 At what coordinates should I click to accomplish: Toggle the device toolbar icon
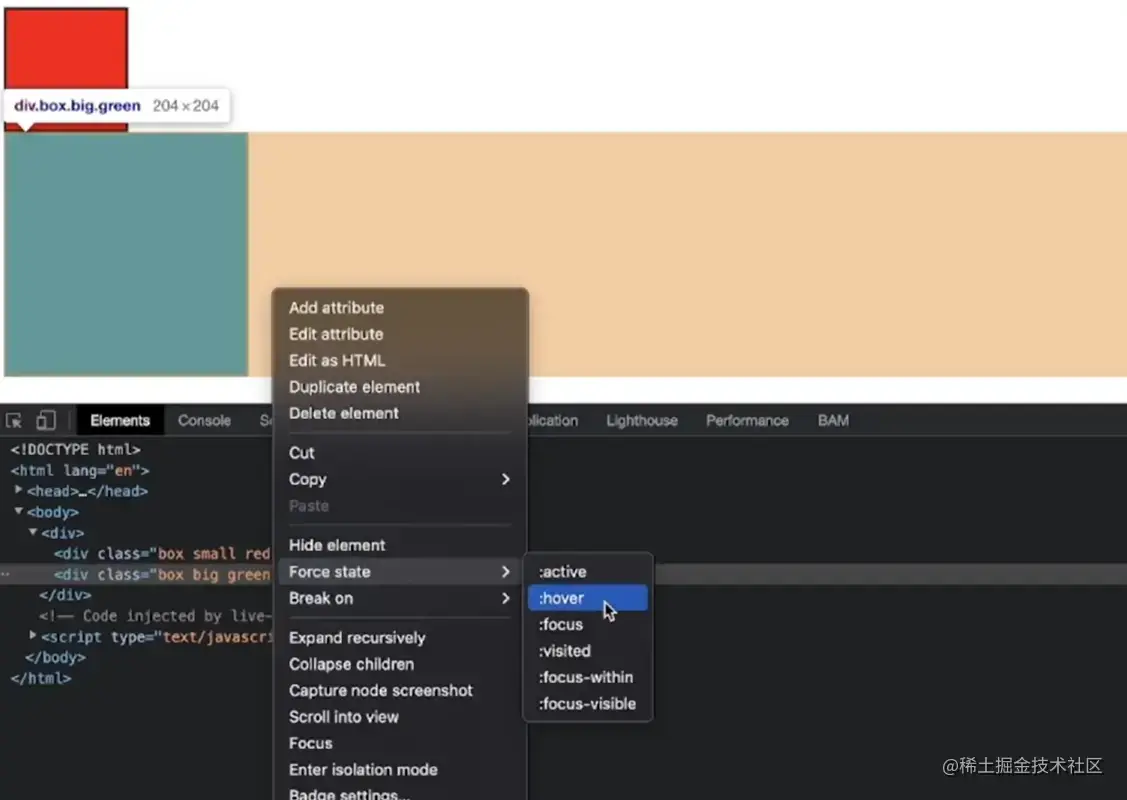tap(46, 420)
